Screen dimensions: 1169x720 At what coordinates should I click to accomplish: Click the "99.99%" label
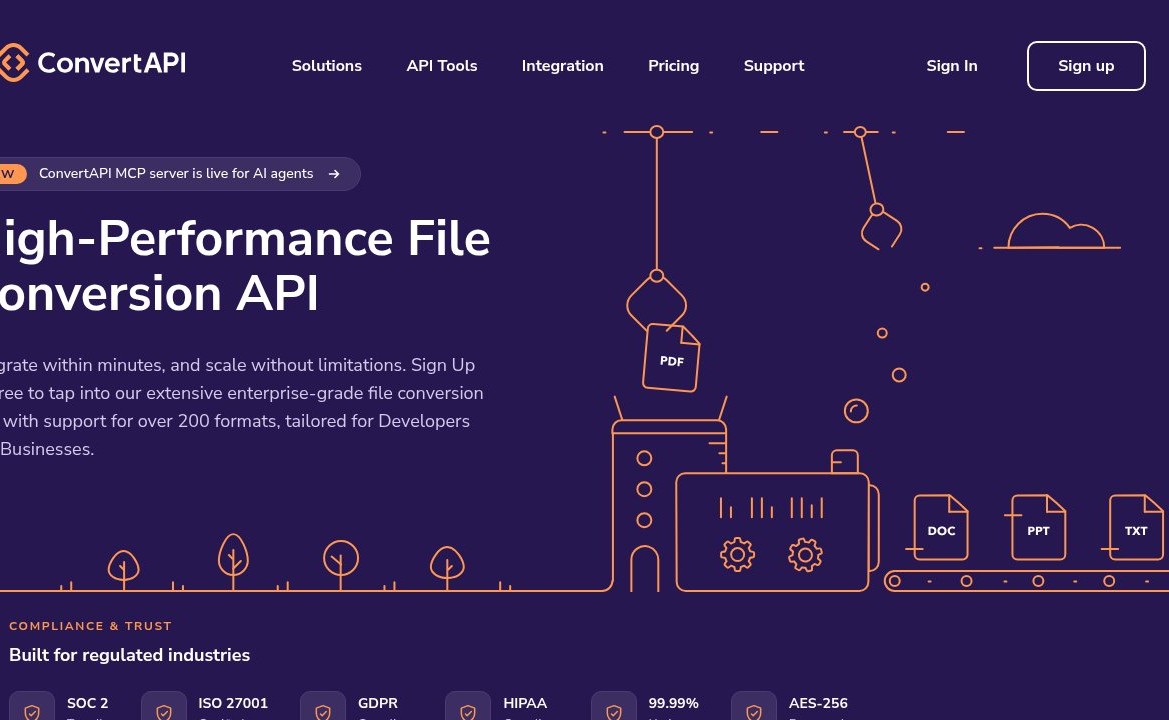[673, 703]
